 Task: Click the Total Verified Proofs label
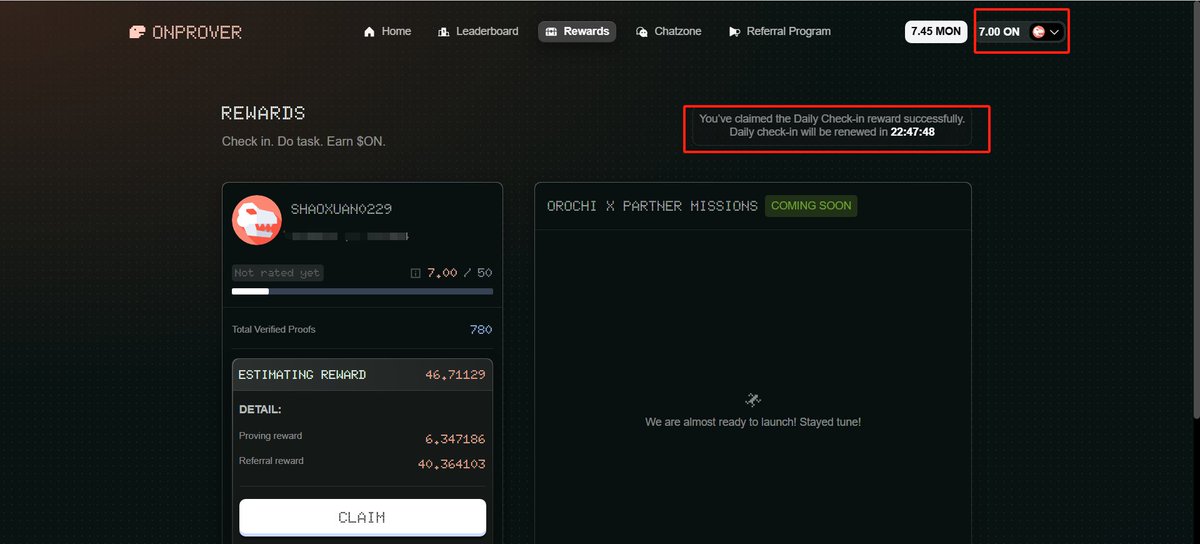(274, 329)
